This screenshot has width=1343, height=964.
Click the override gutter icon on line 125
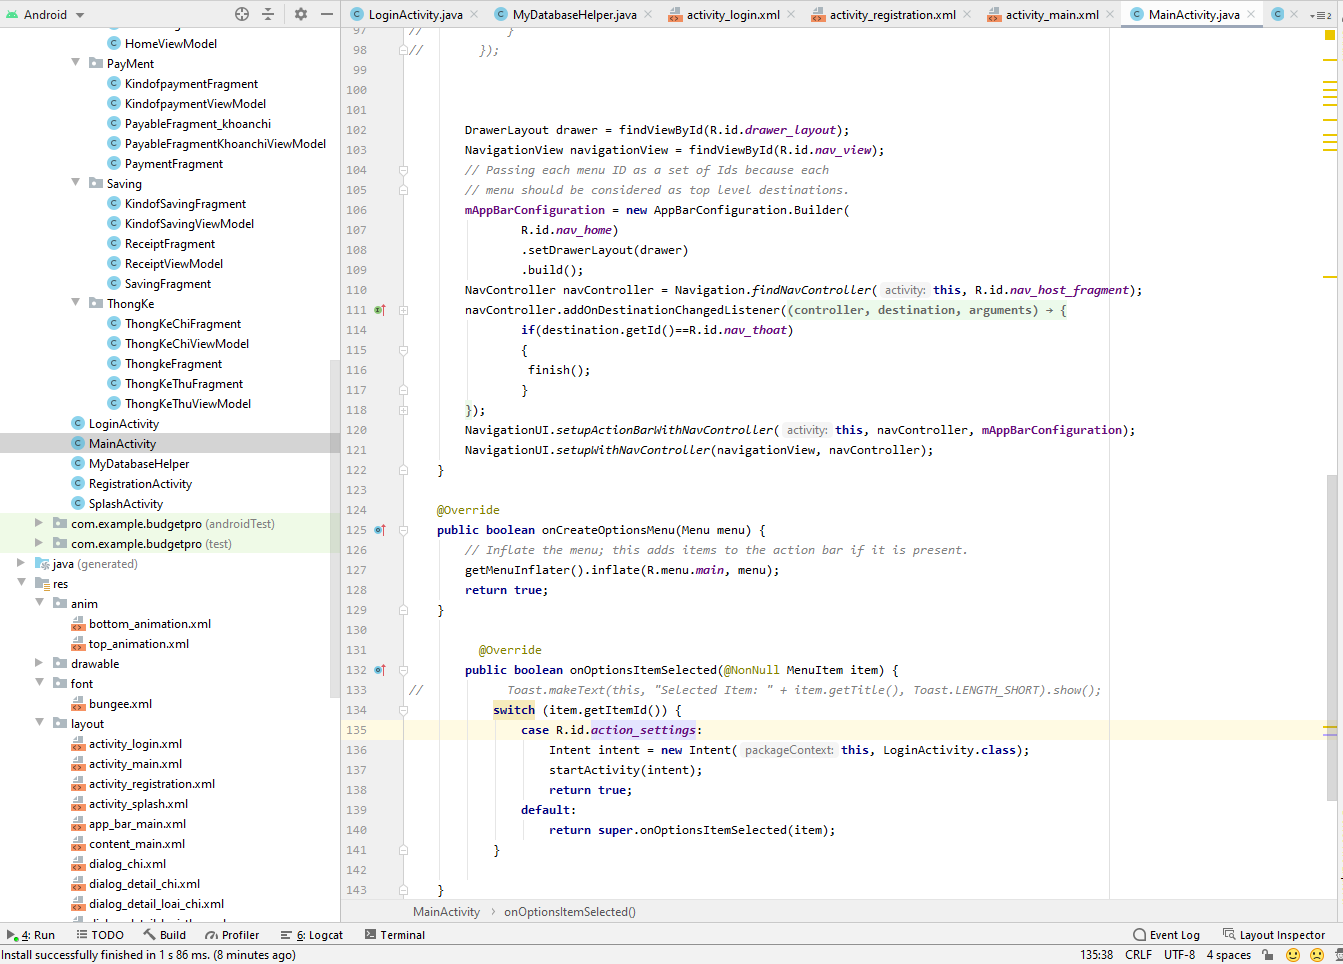click(x=380, y=530)
